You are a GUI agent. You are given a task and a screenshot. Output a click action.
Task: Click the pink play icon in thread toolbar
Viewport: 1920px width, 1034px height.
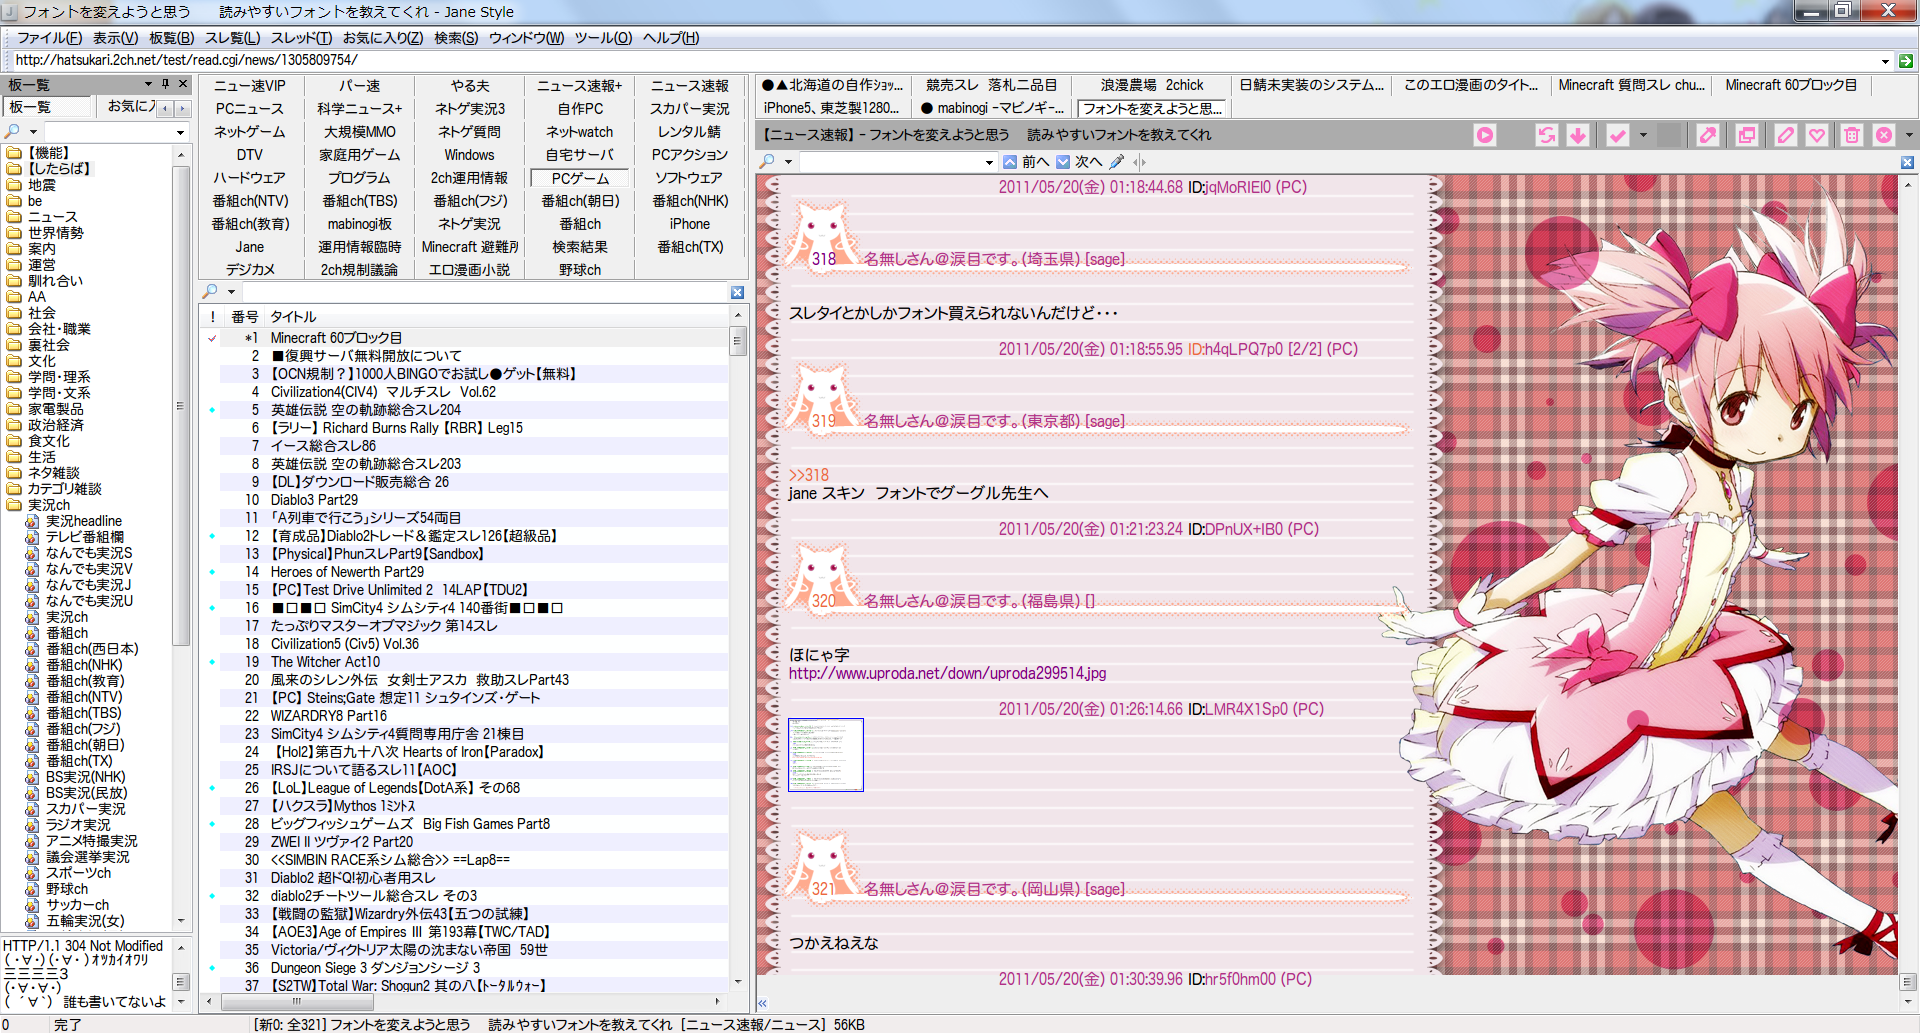point(1485,135)
